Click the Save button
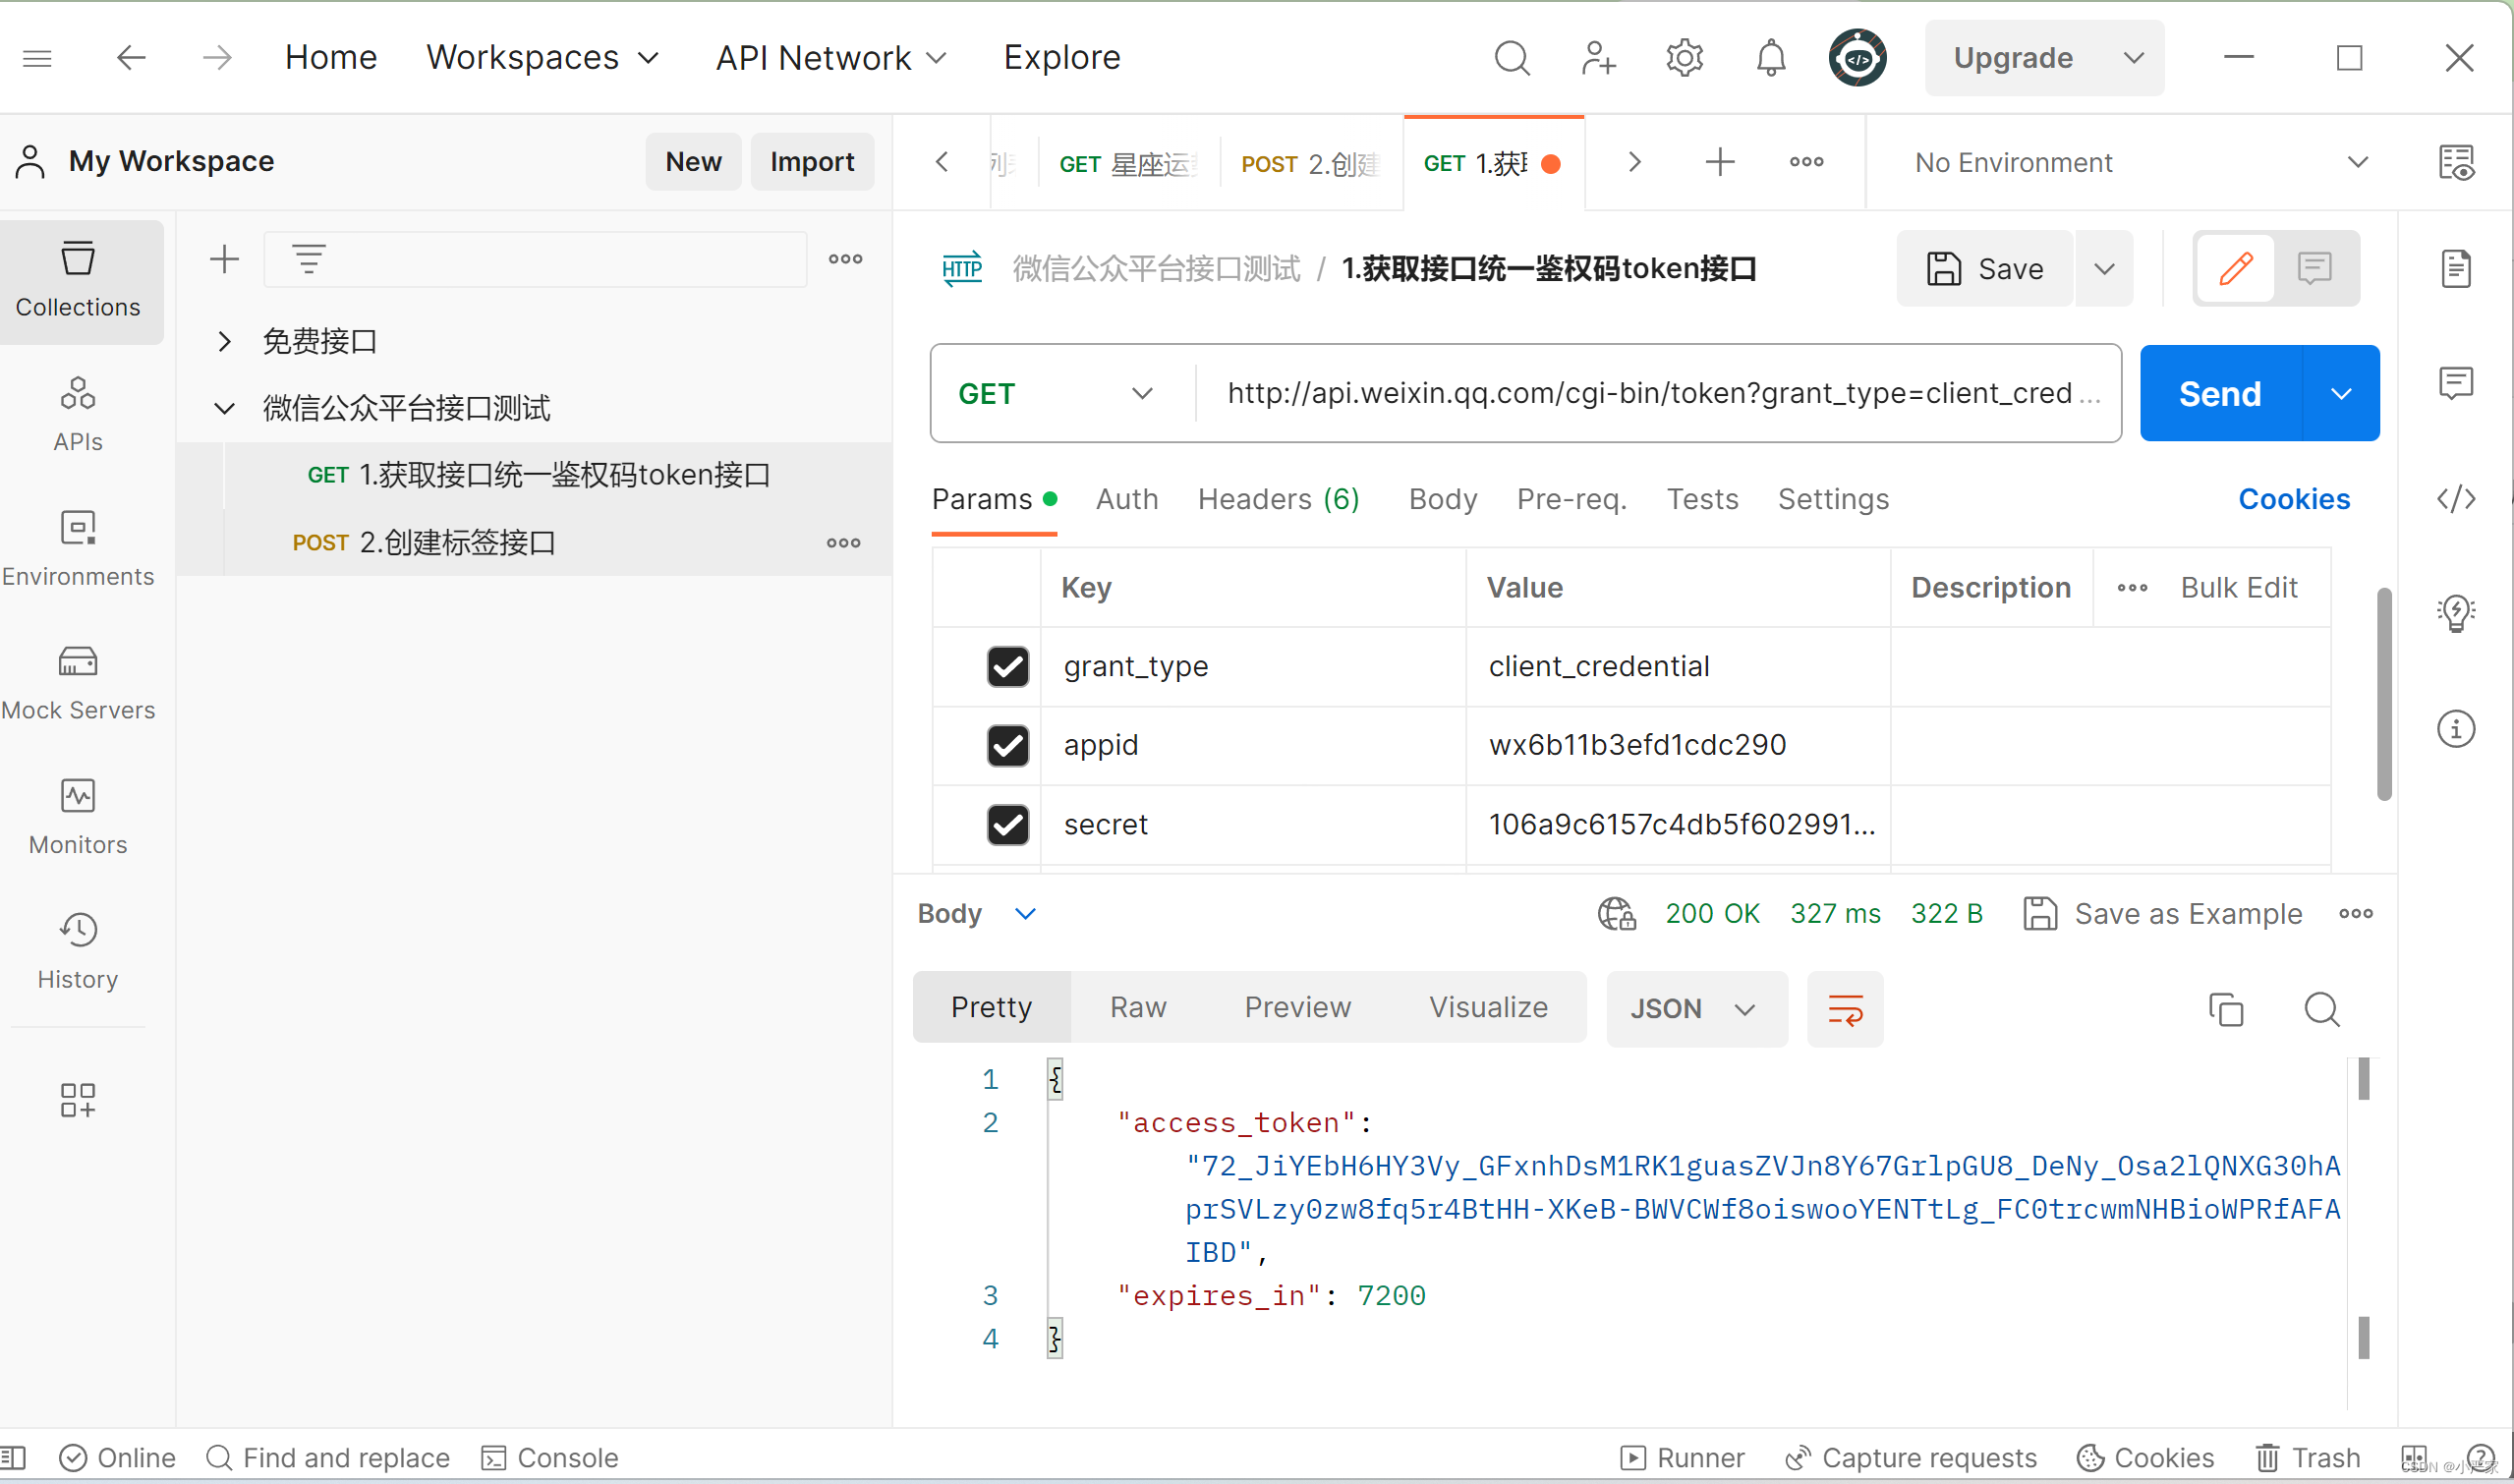Image resolution: width=2514 pixels, height=1484 pixels. tap(1985, 268)
